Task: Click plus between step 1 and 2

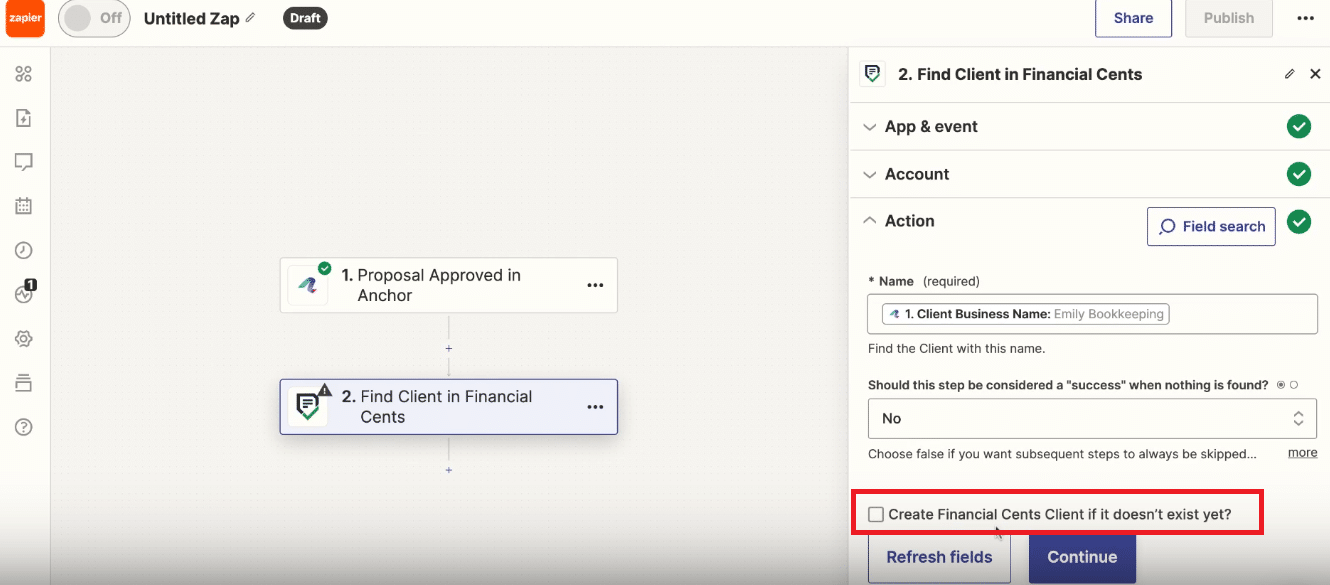Action: pos(449,348)
